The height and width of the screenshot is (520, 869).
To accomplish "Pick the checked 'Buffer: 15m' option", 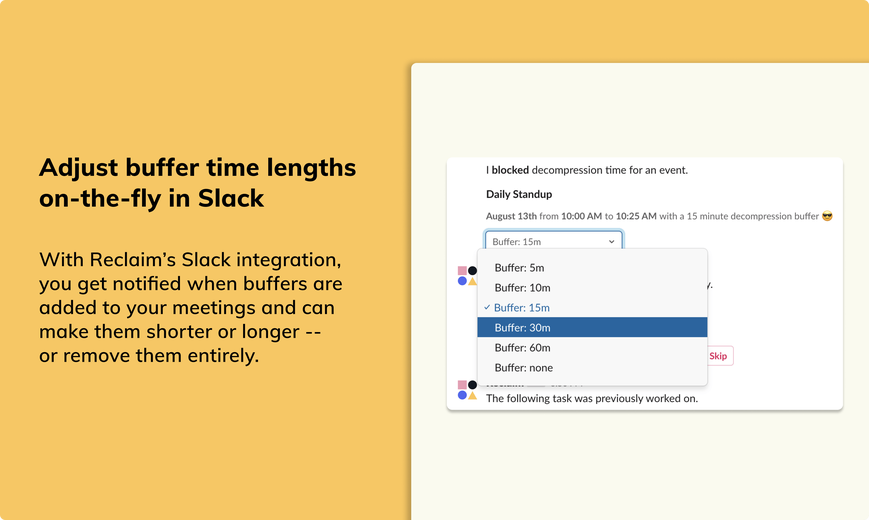I will [x=592, y=308].
